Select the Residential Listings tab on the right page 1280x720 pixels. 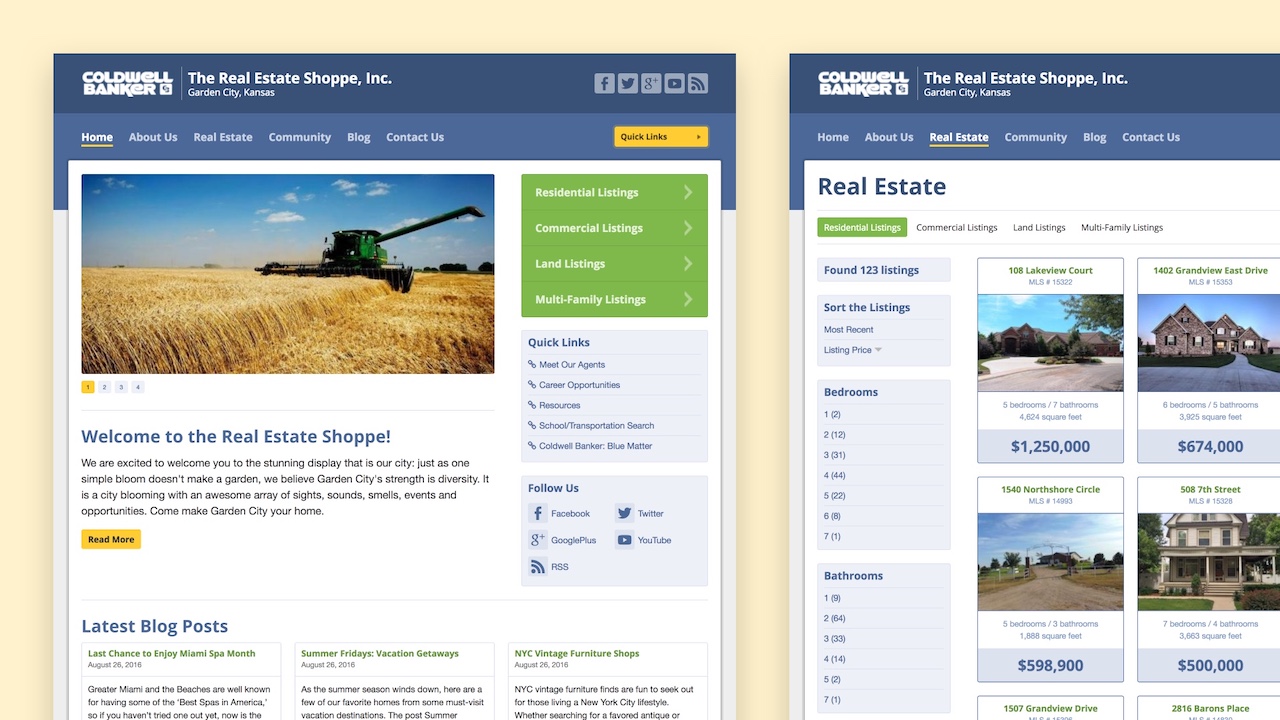[862, 227]
